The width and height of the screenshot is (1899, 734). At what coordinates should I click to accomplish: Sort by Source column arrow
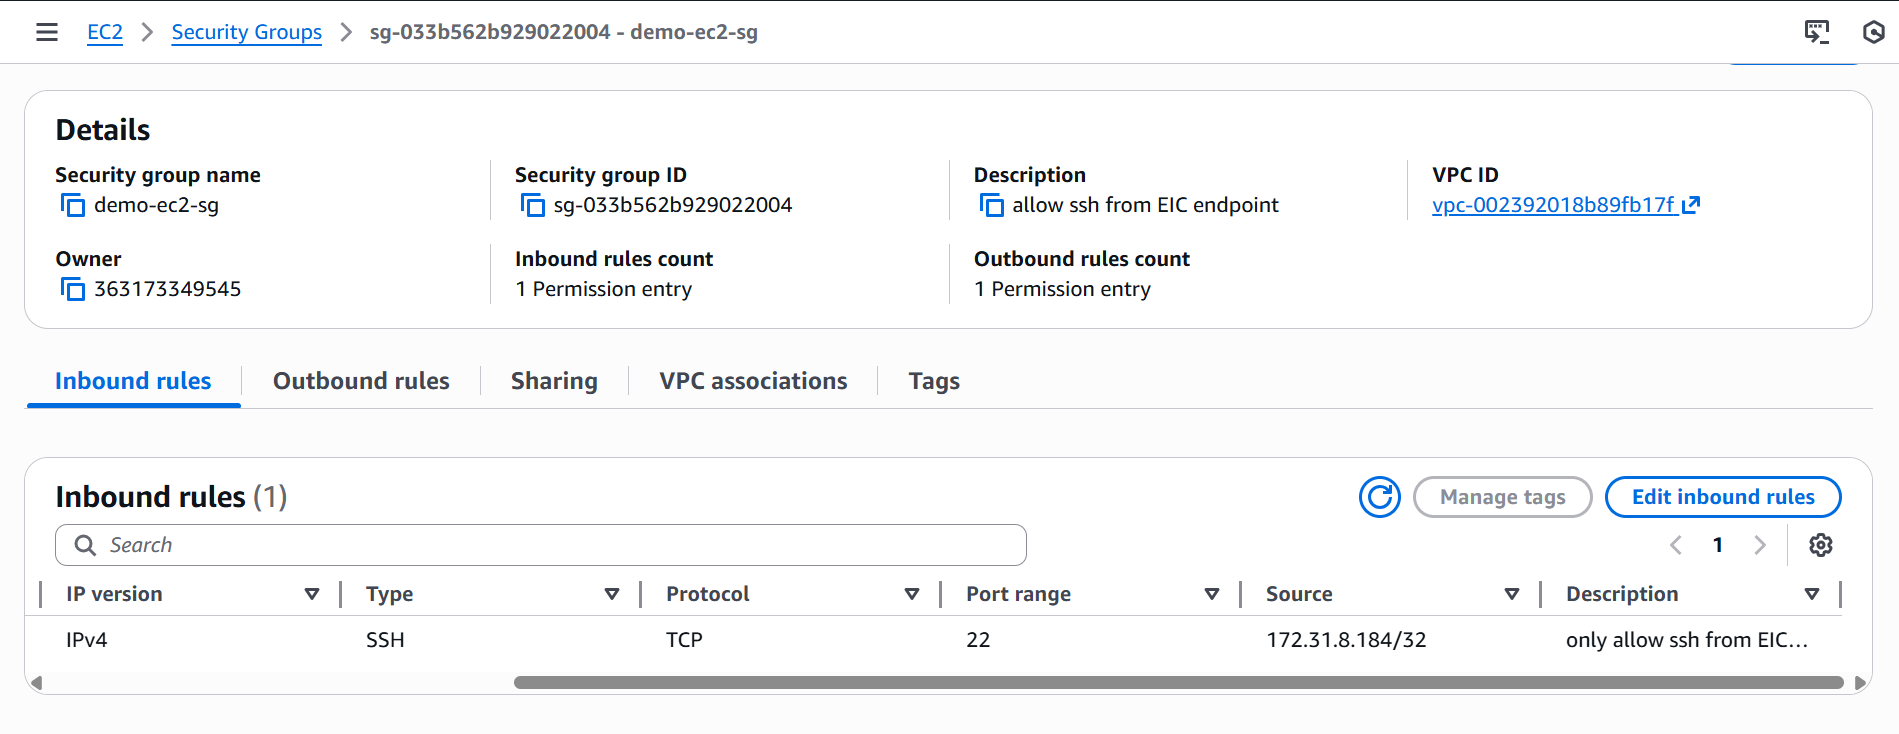pyautogui.click(x=1512, y=594)
